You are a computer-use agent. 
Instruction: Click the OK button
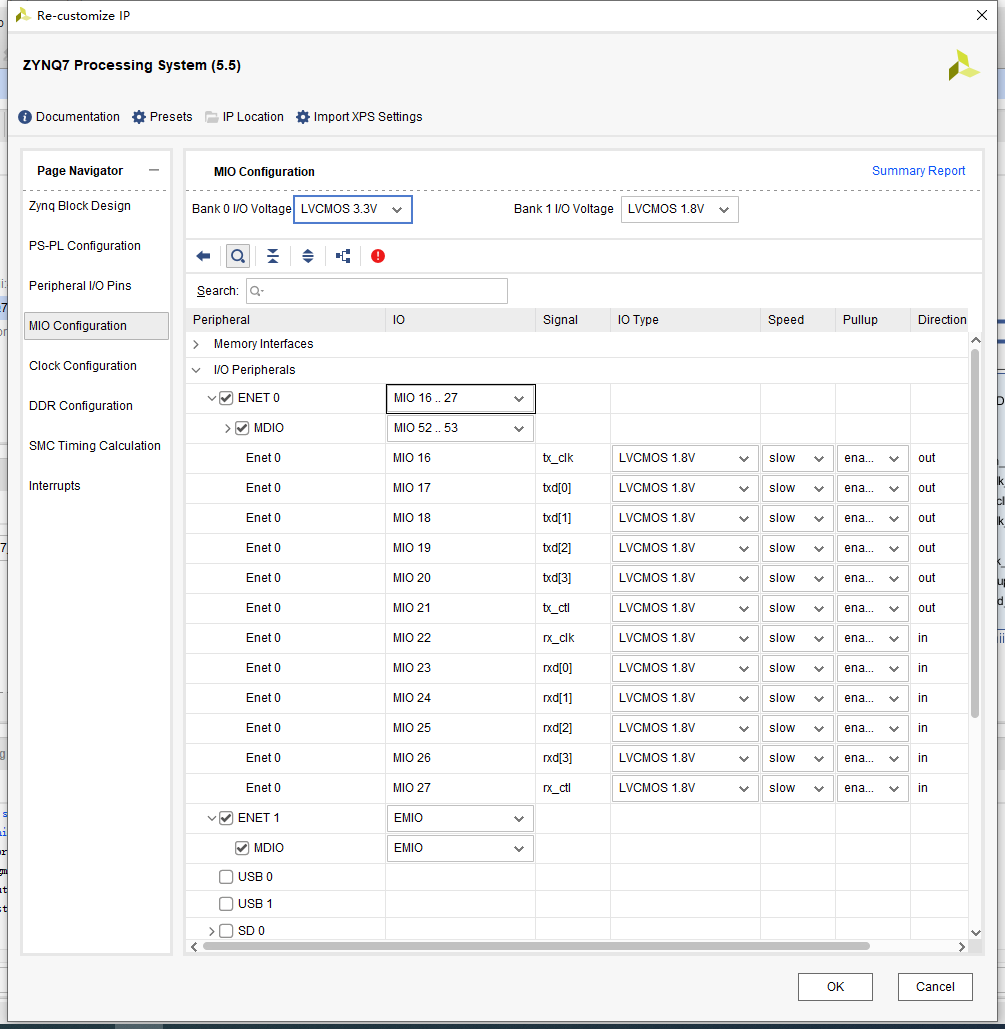point(835,986)
